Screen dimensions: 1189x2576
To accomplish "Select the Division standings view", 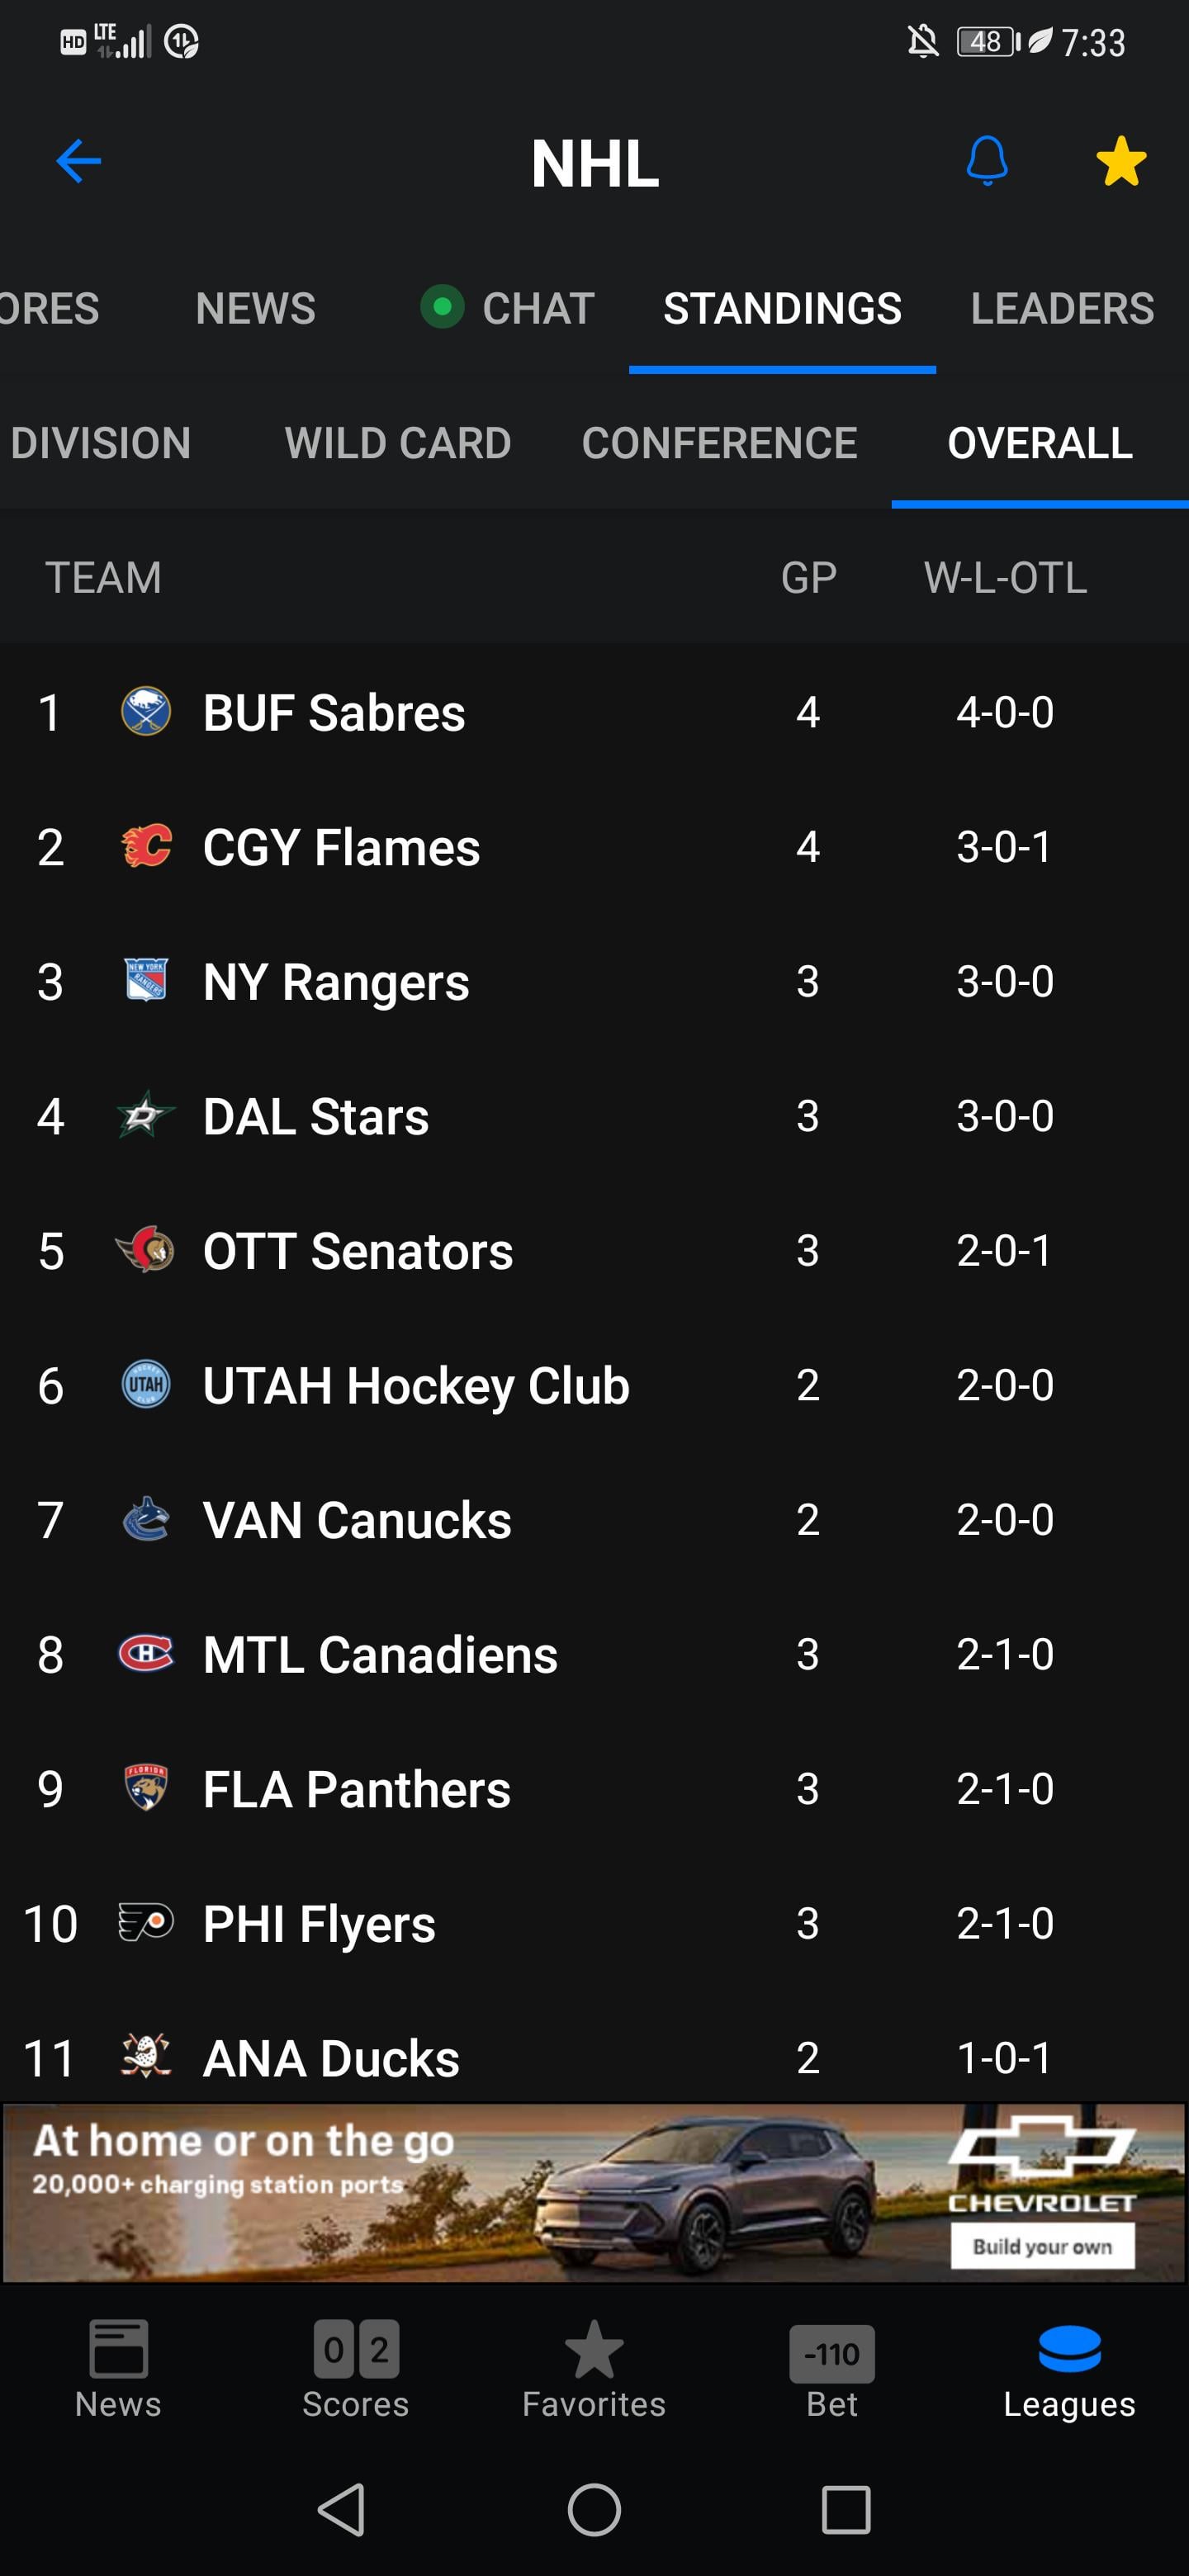I will tap(100, 443).
